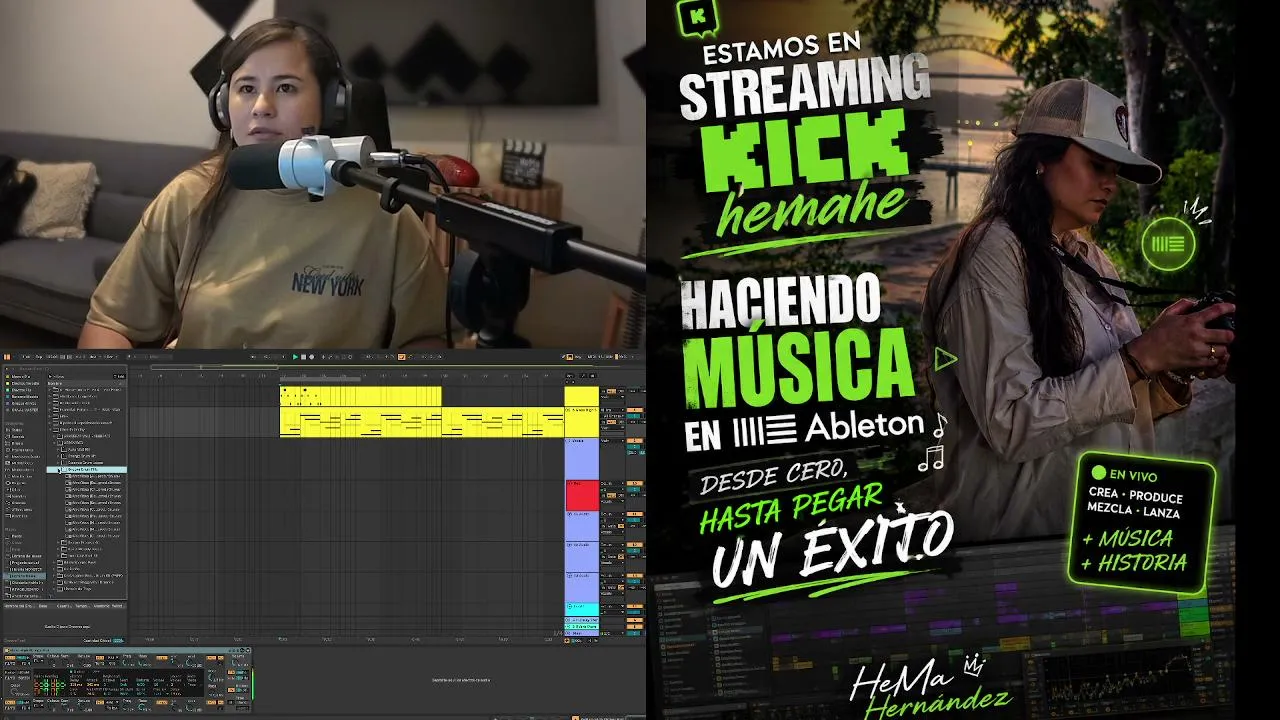Toggle the orange Loop switch
The height and width of the screenshot is (720, 1280).
402,357
